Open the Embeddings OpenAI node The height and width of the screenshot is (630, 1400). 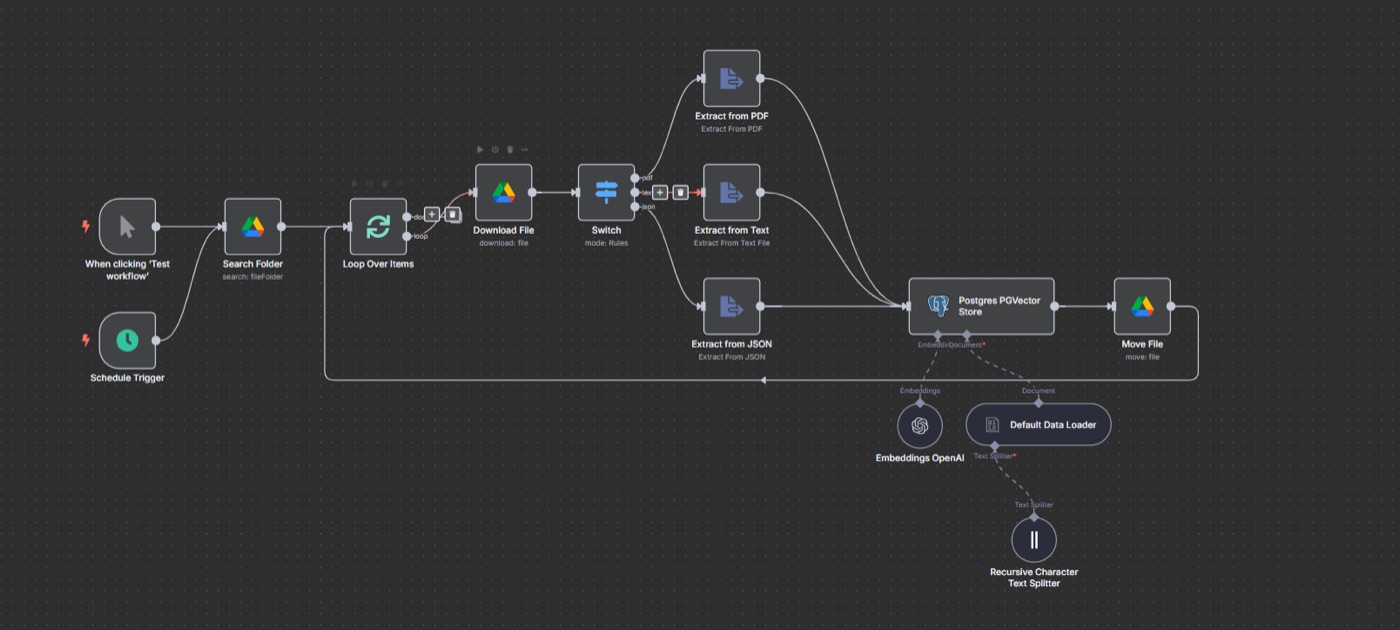[x=920, y=425]
